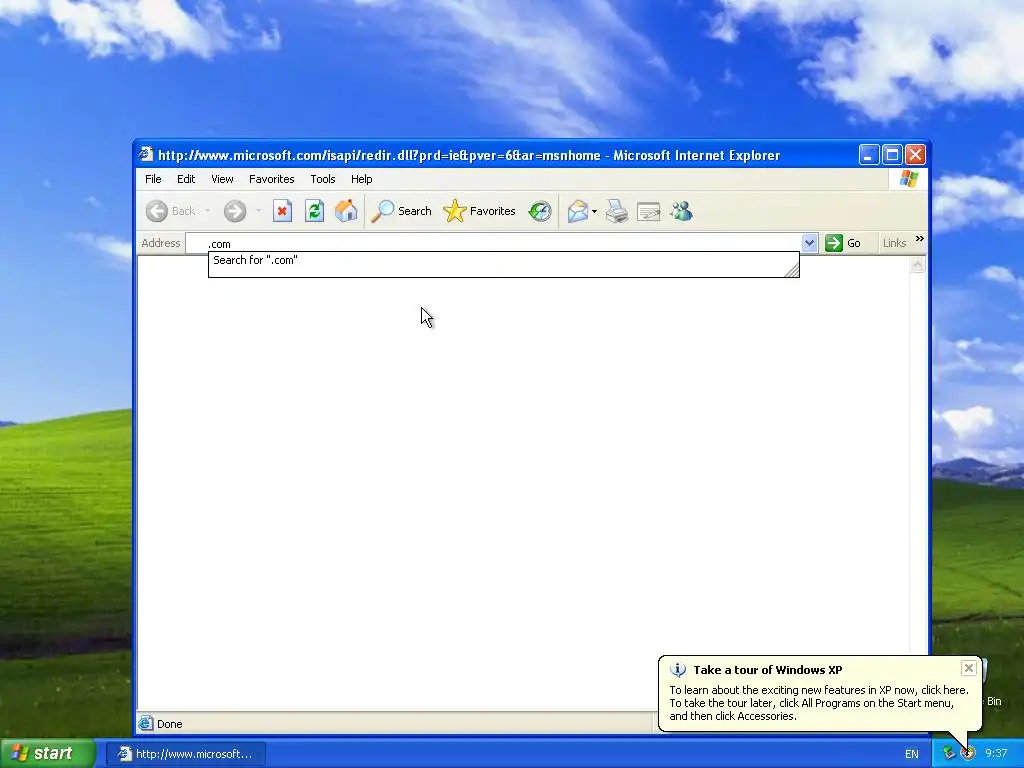Open the History clock icon
1024x768 pixels.
click(x=540, y=211)
